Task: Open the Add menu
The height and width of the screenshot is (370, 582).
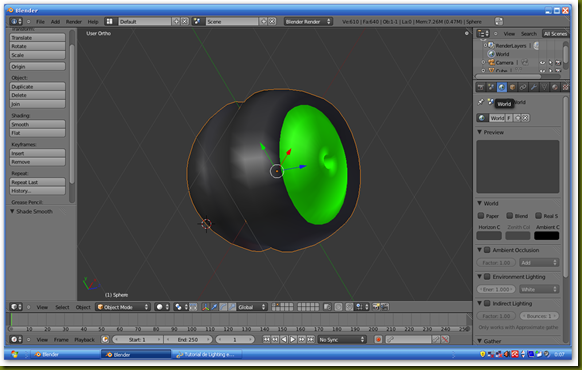Action: click(55, 22)
